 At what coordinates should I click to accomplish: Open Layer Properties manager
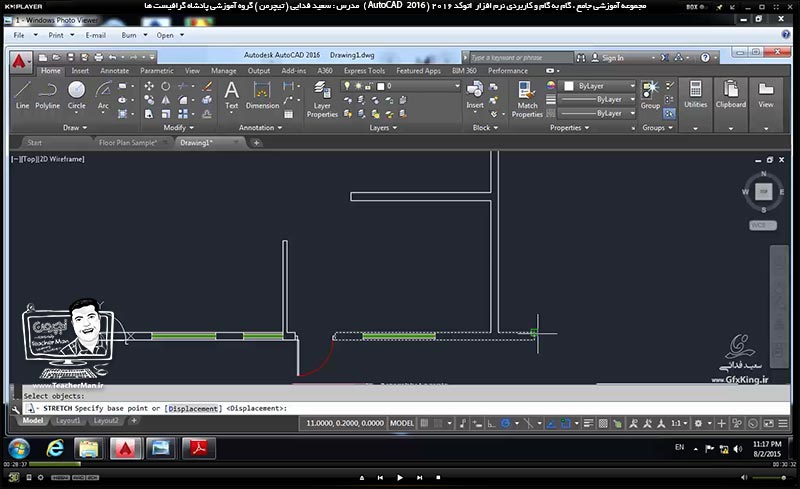[322, 100]
